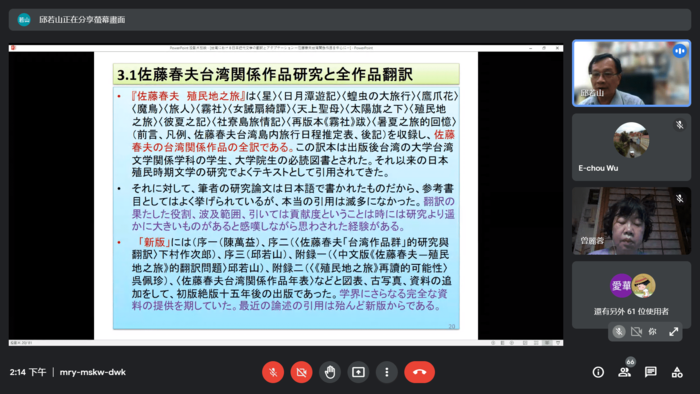Open more options three-dot menu
Screen dimensions: 700x394
[387, 372]
